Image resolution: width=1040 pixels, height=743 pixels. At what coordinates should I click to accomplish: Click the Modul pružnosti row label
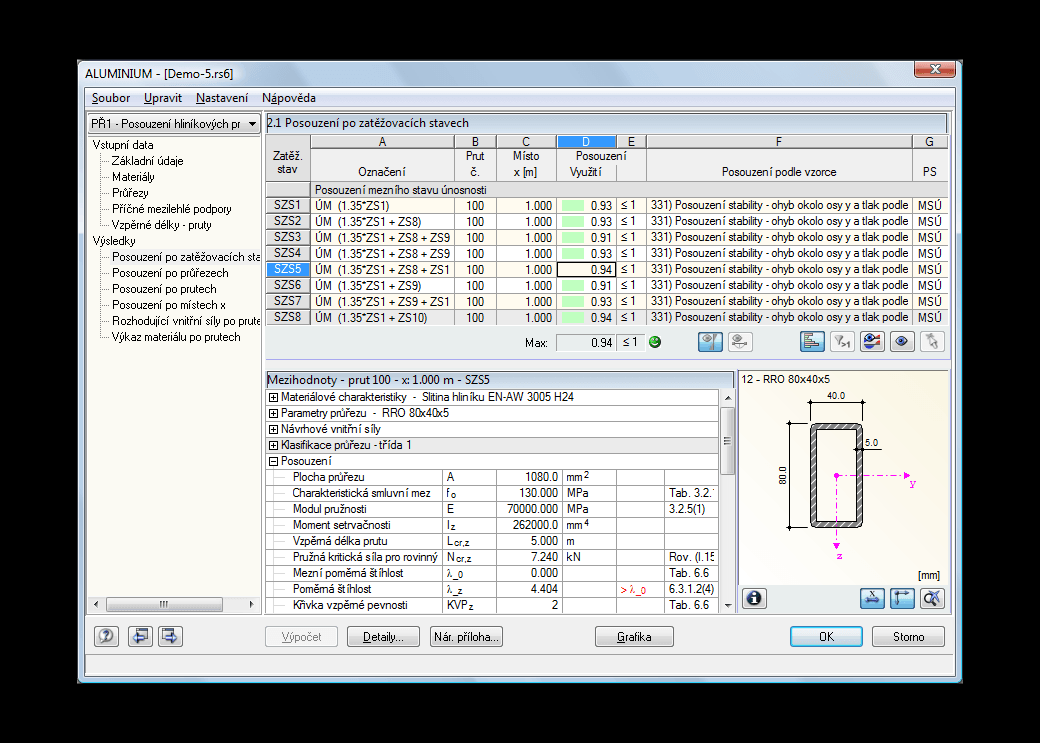(330, 509)
